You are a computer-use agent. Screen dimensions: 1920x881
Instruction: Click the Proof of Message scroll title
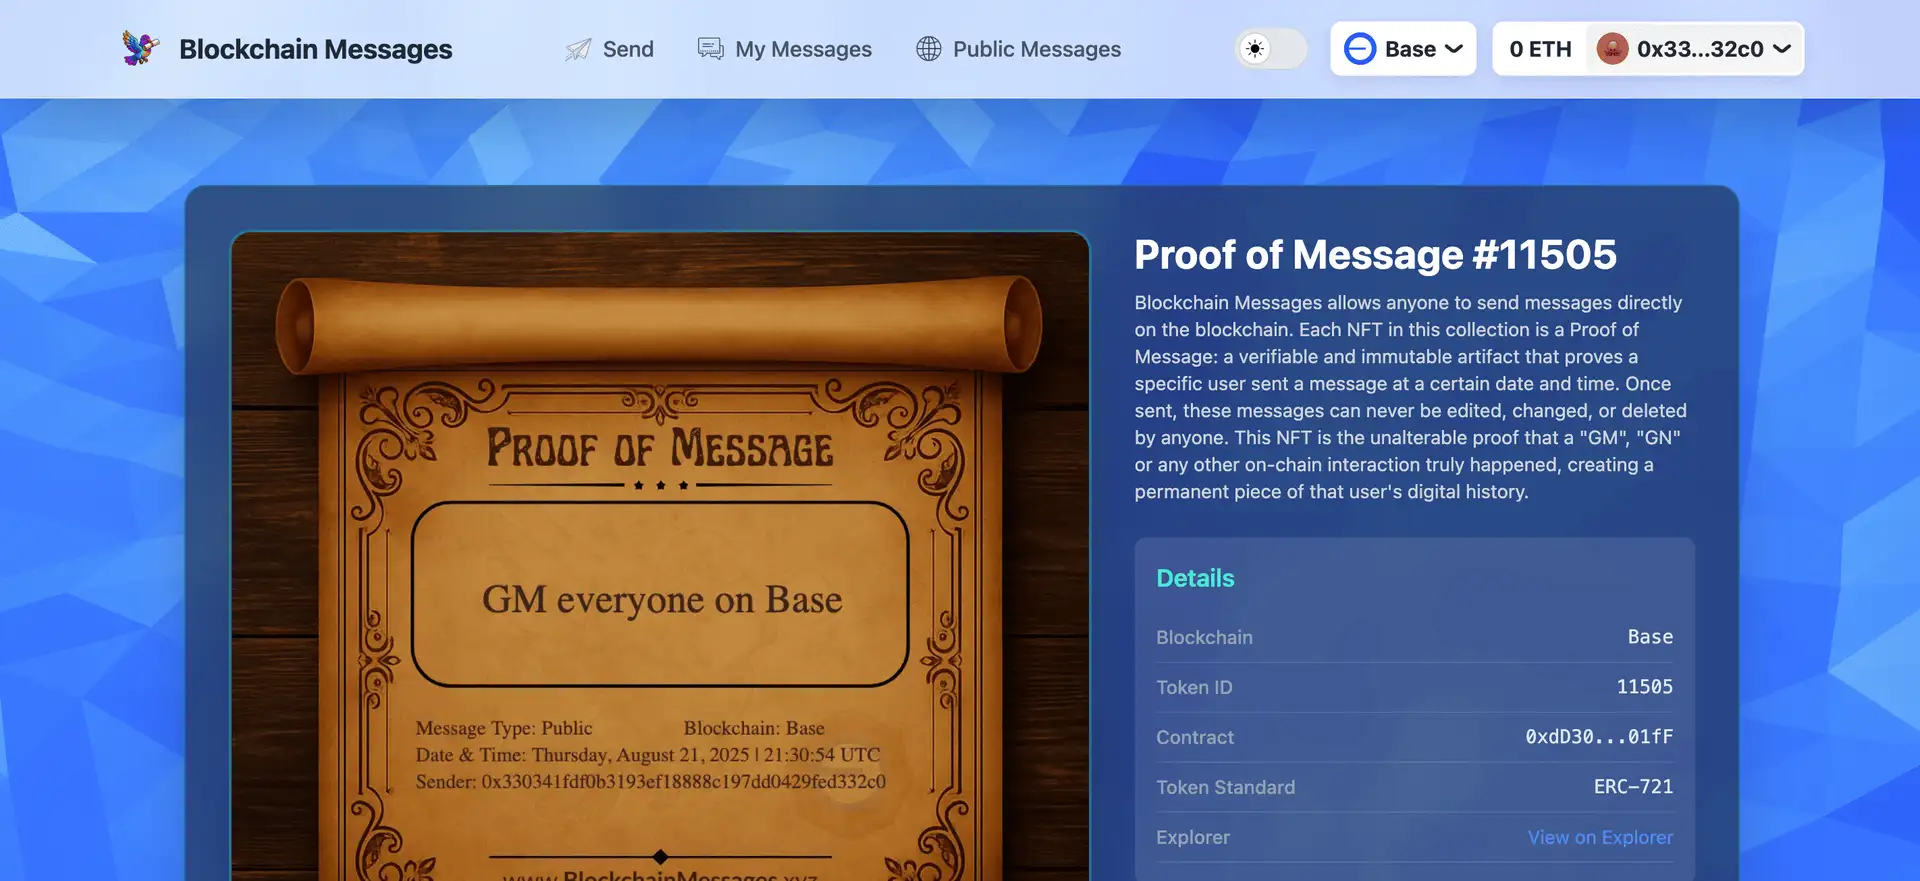[x=660, y=449]
